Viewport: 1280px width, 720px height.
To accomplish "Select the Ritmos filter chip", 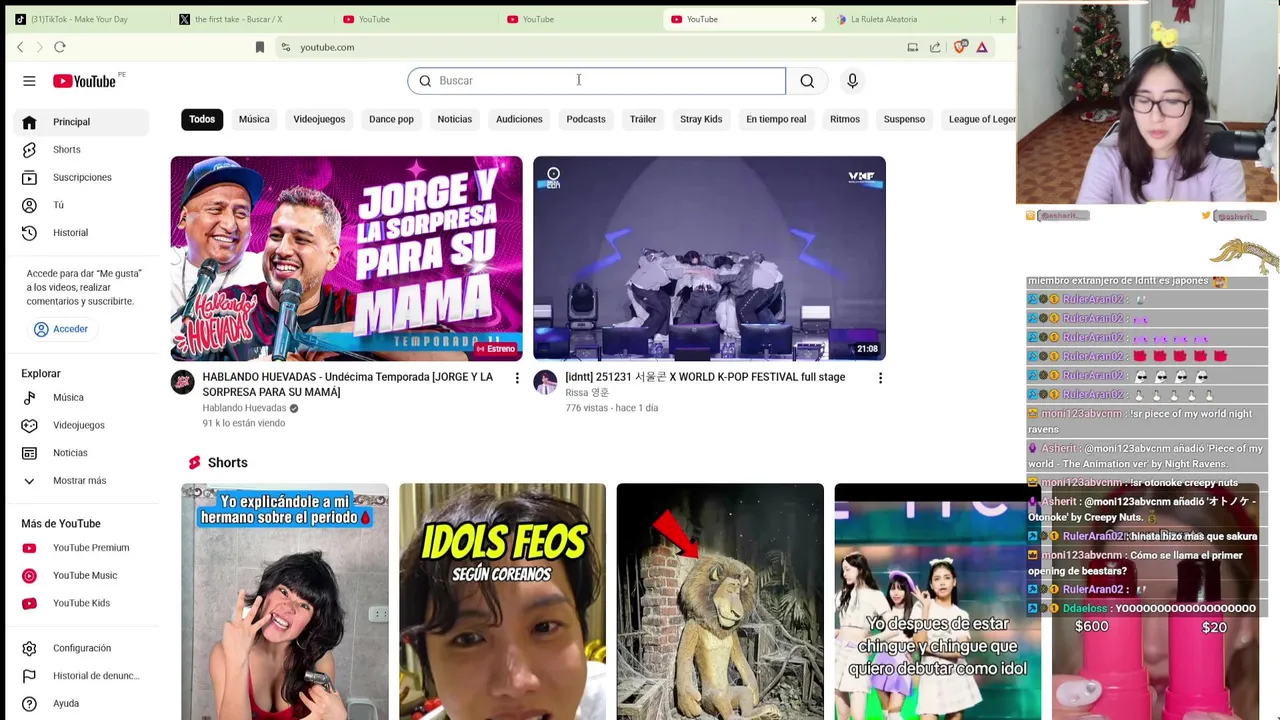I will (x=845, y=119).
